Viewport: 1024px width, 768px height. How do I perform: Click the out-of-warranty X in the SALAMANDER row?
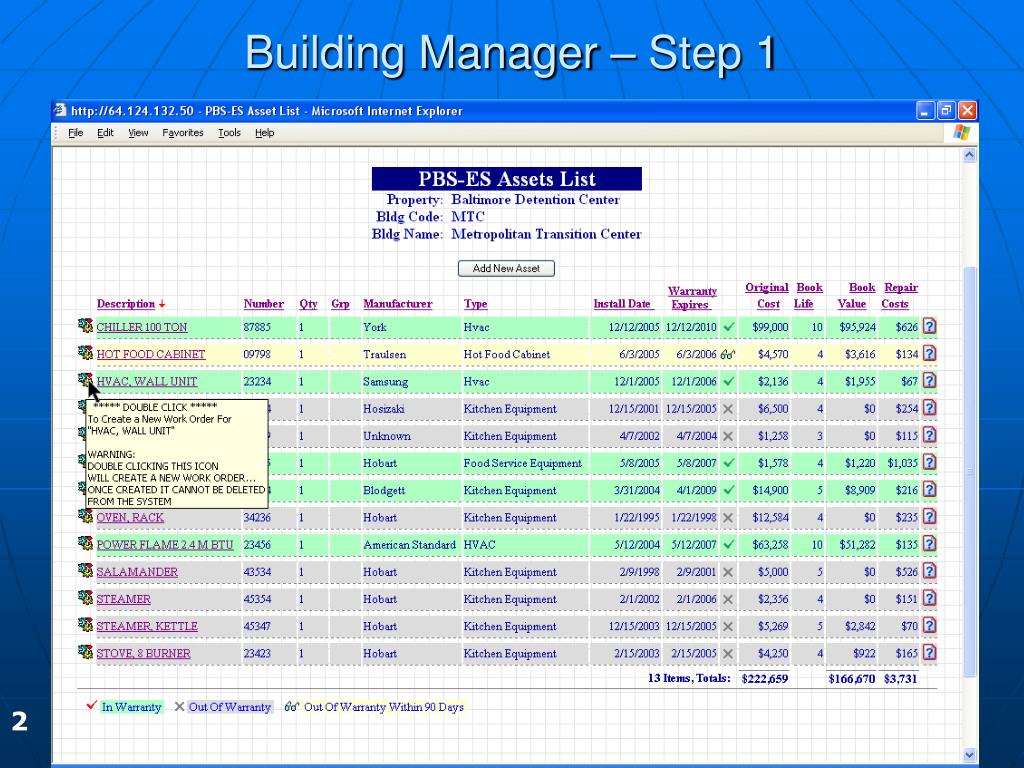(728, 572)
